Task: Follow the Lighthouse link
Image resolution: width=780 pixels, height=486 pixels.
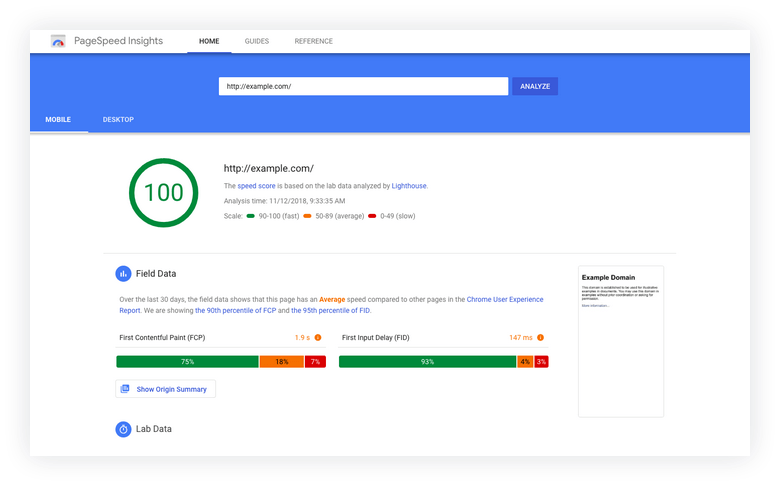Action: [409, 186]
